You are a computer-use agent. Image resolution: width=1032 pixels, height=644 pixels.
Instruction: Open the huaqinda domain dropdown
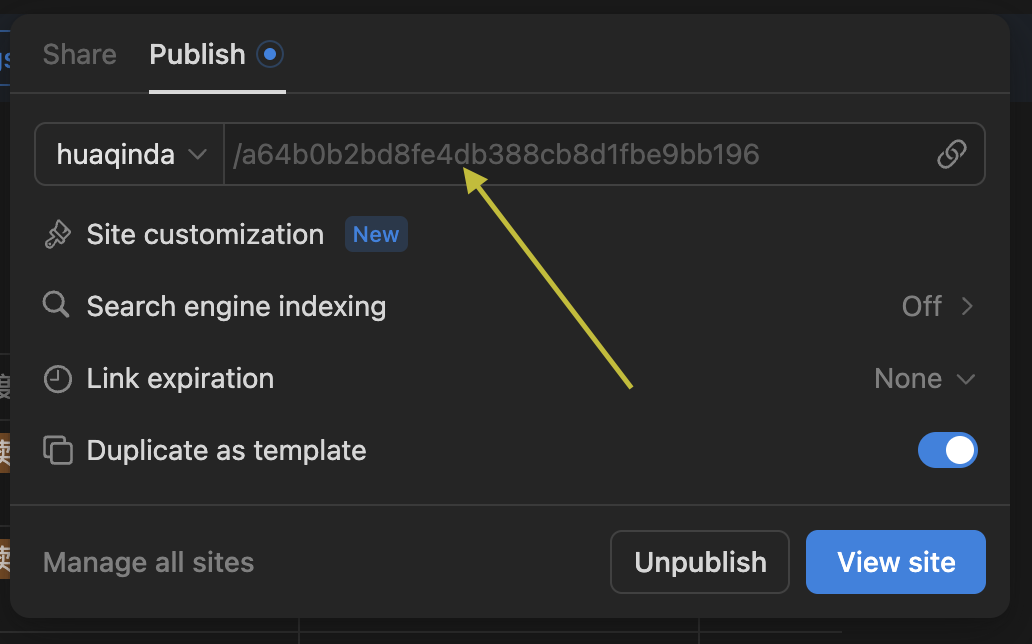coord(130,155)
